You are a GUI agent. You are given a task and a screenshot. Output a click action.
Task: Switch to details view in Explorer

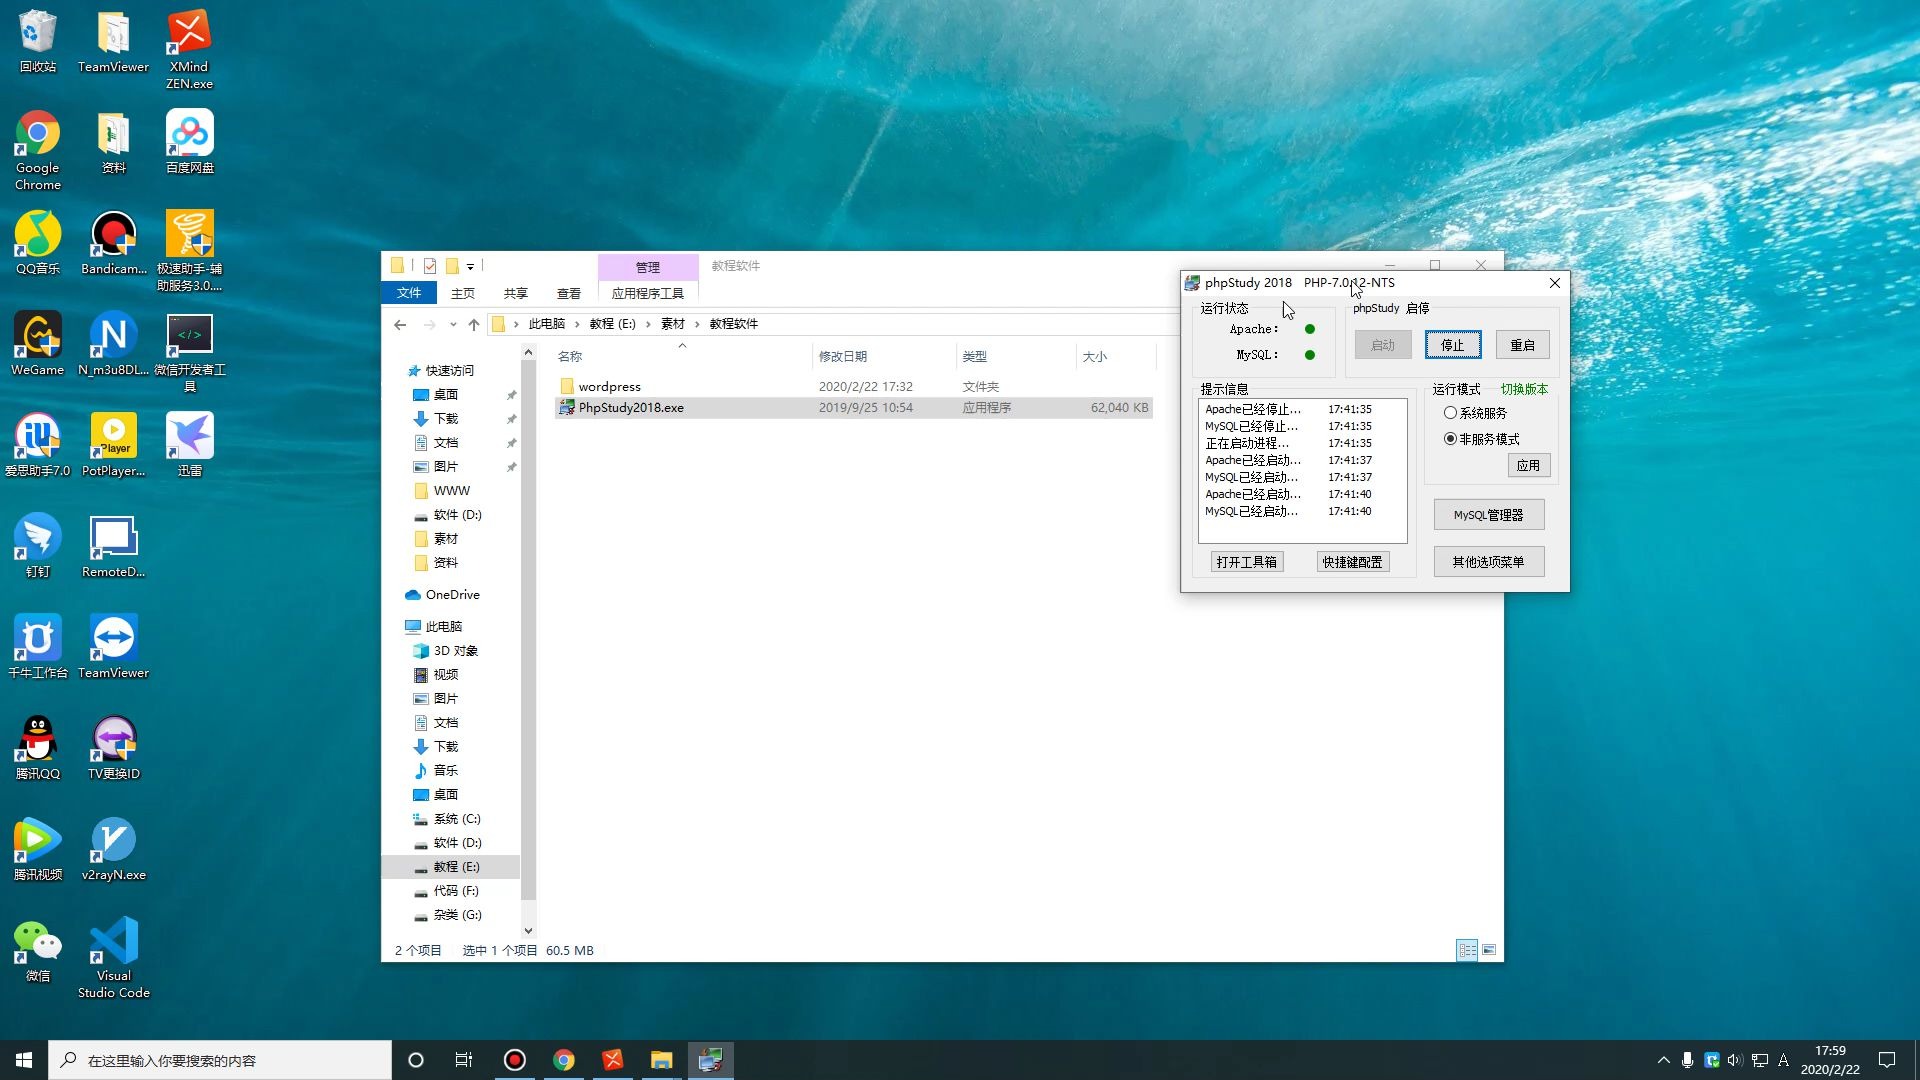1467,950
